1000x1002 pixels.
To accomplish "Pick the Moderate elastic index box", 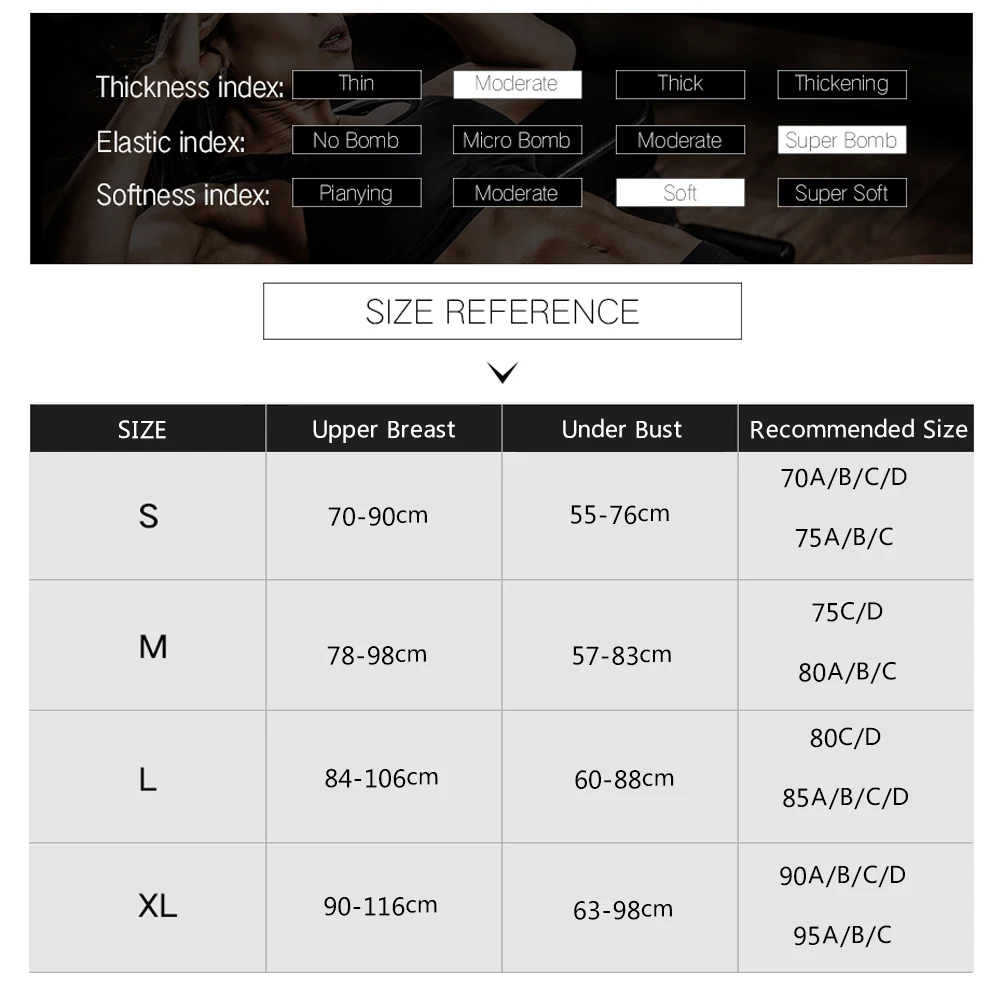I will coord(680,140).
